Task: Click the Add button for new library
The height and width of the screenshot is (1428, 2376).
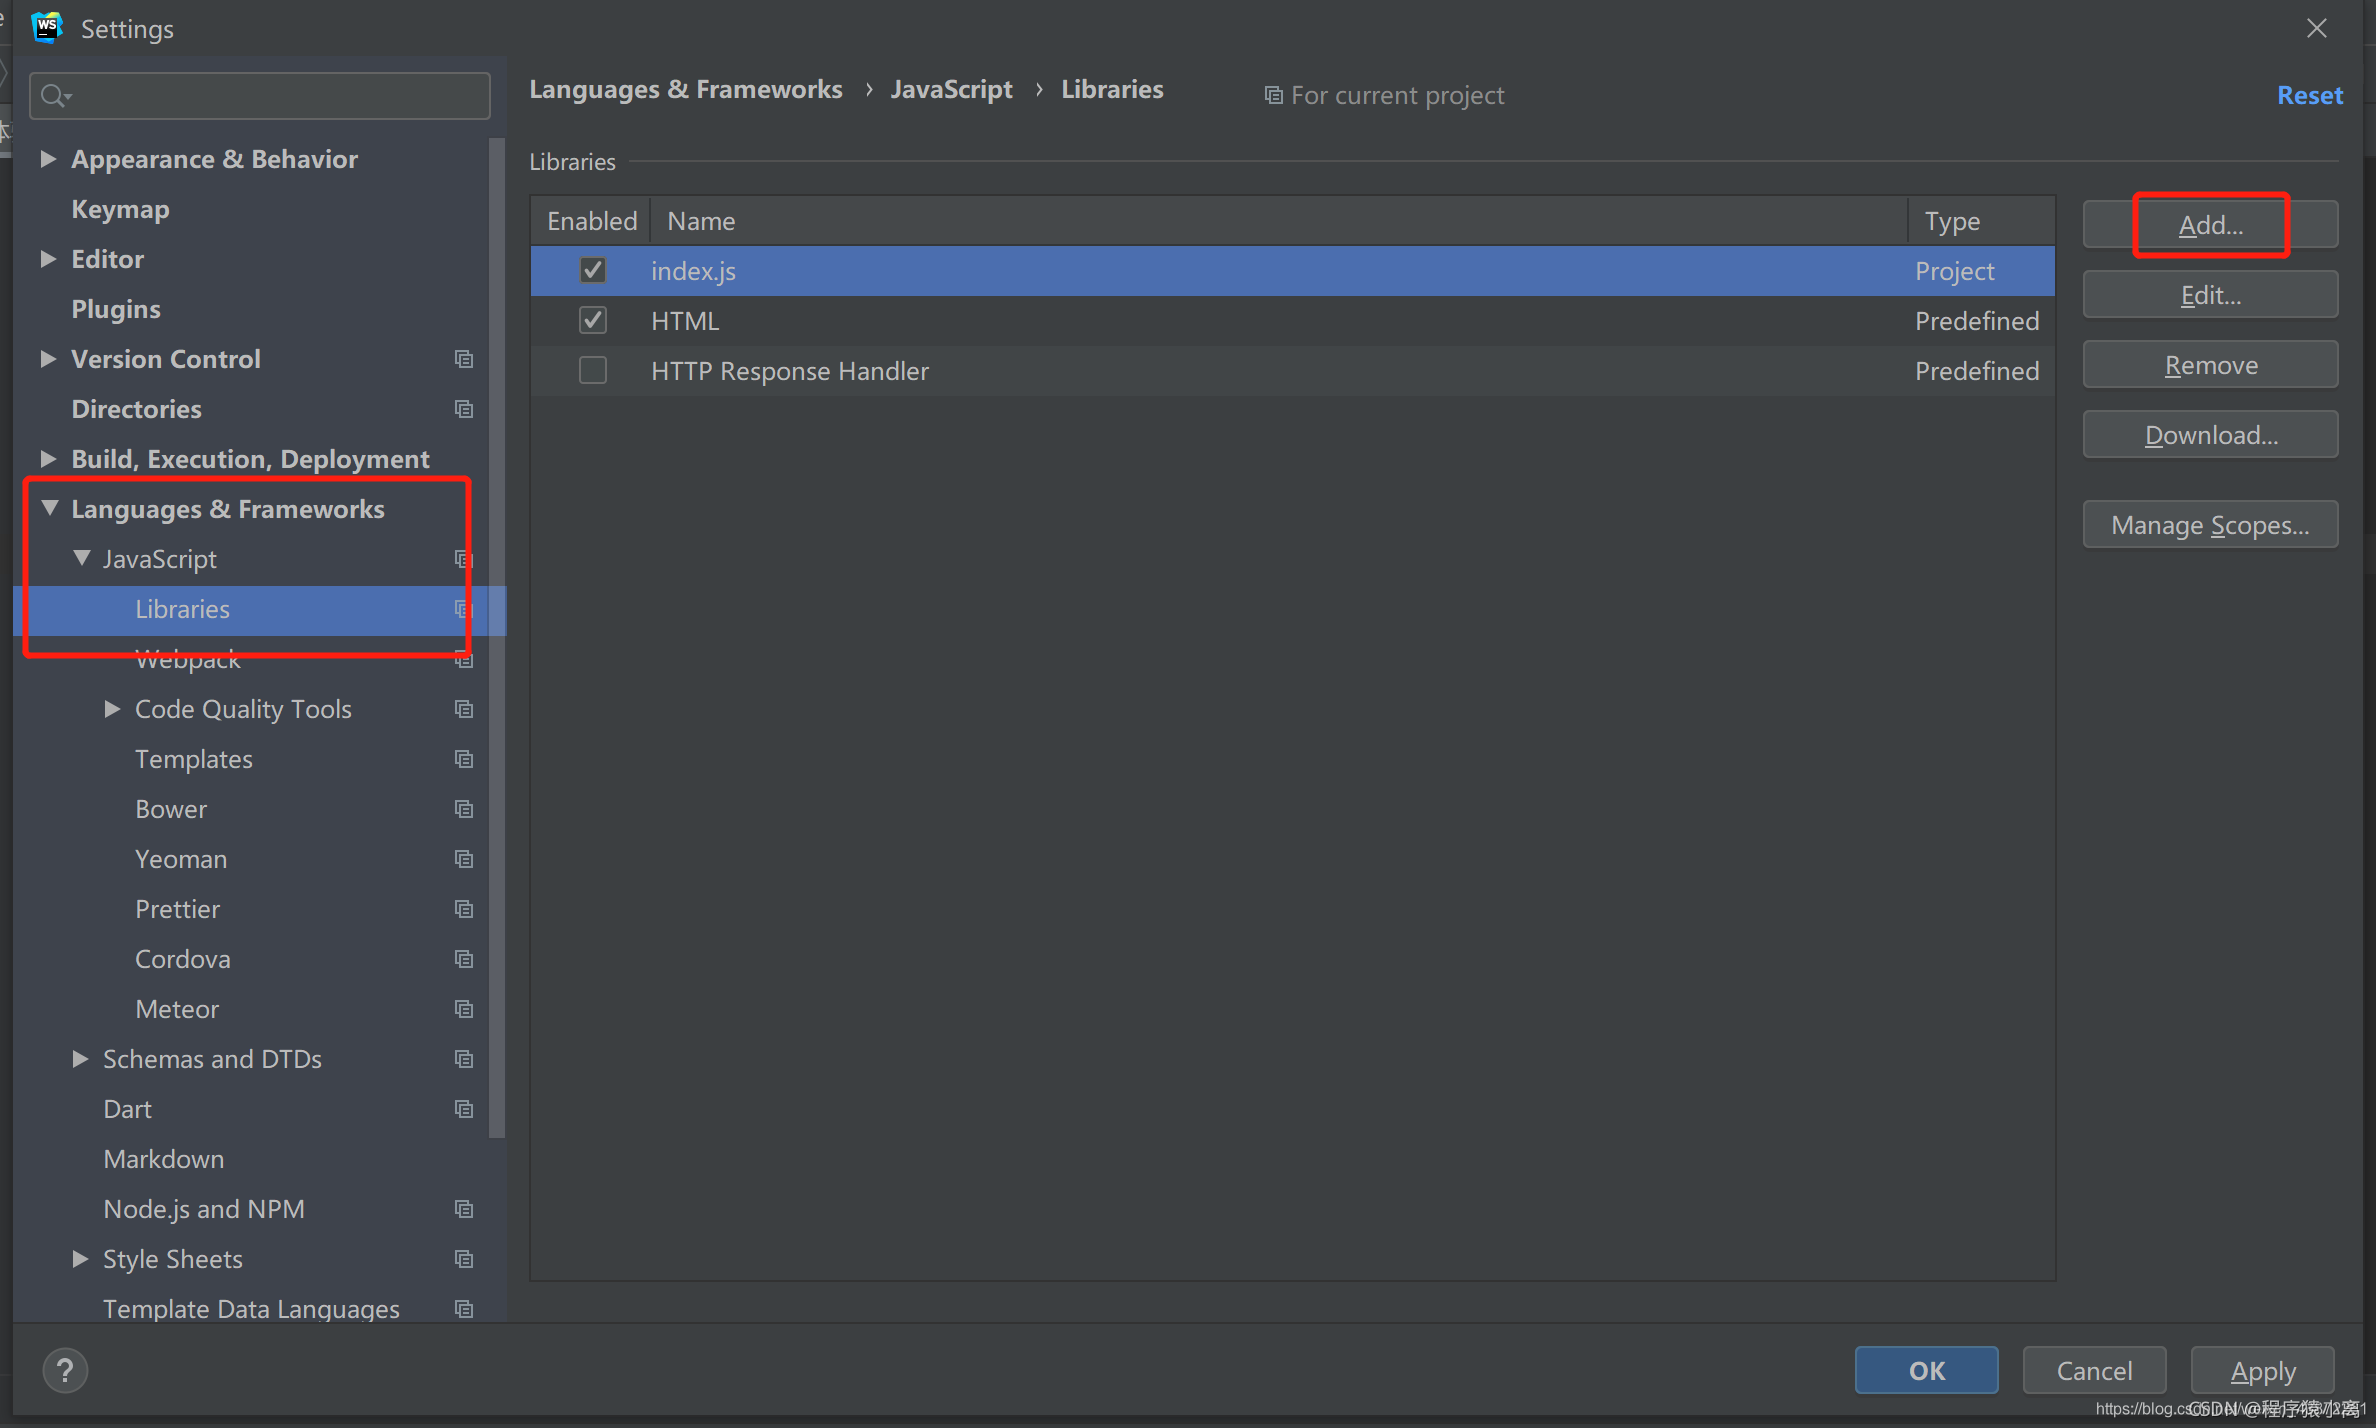Action: 2210,224
